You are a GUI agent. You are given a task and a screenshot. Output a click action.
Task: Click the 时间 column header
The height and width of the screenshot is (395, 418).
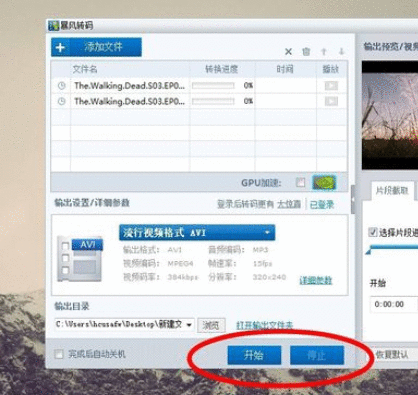pos(285,69)
